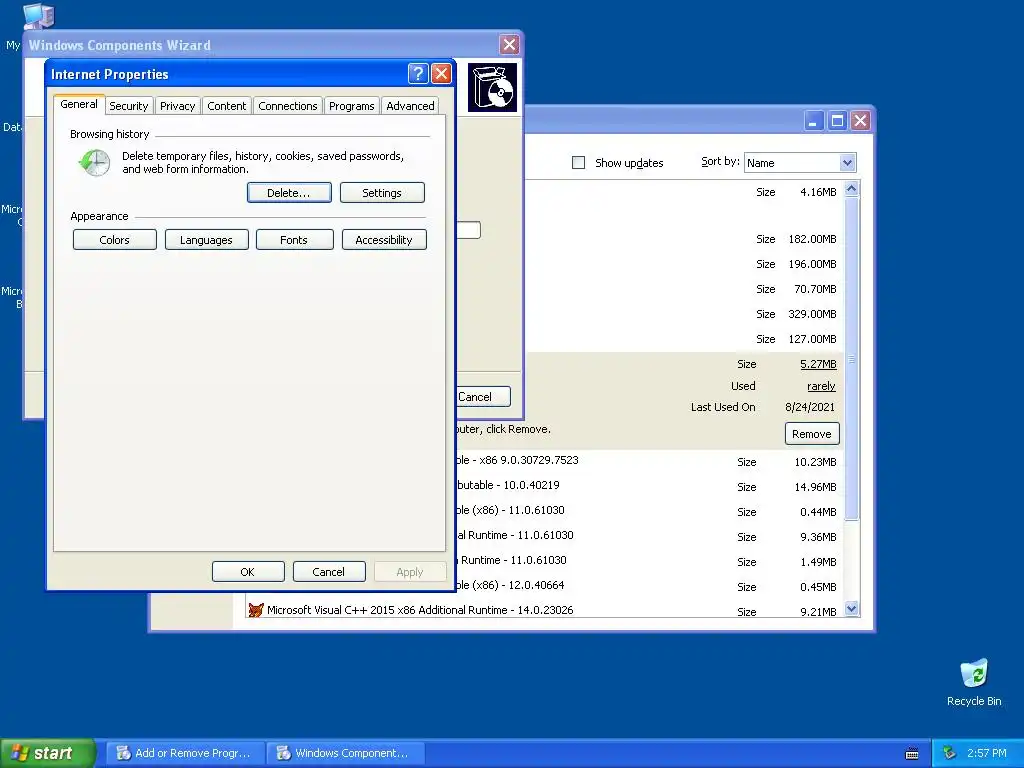Click the software box CD icon in wizard
This screenshot has width=1024, height=768.
[x=492, y=88]
